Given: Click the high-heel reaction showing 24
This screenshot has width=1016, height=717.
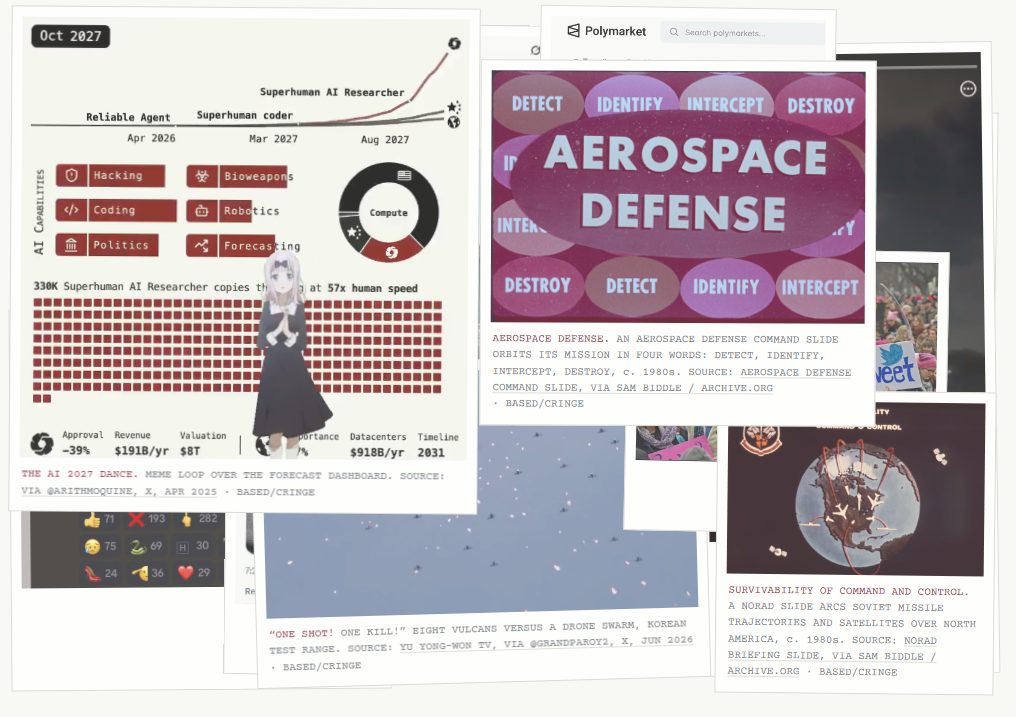Looking at the screenshot, I should tap(100, 573).
